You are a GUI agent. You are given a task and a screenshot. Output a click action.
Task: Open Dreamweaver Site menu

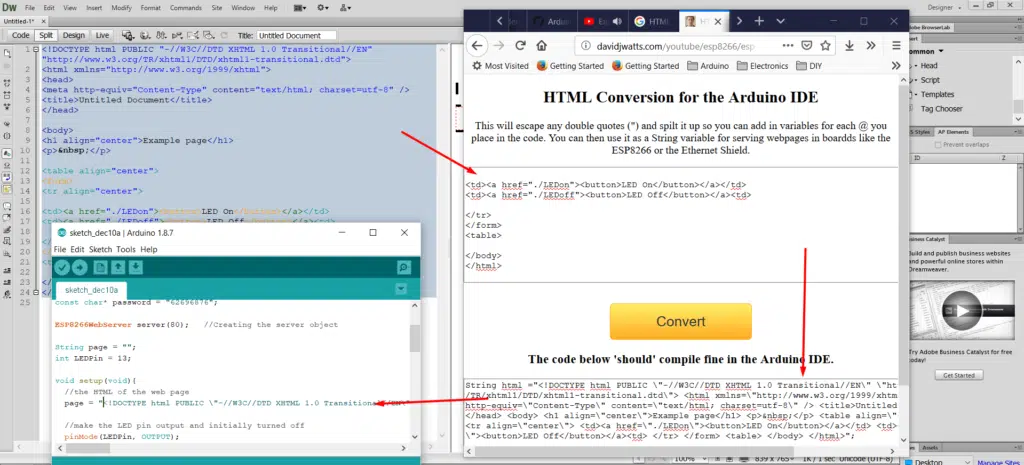(x=217, y=8)
